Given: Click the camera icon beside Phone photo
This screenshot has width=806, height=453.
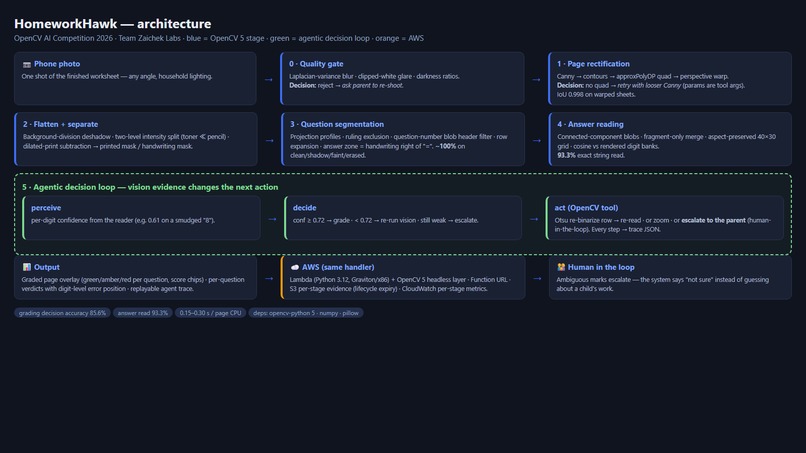Looking at the screenshot, I should pos(27,64).
